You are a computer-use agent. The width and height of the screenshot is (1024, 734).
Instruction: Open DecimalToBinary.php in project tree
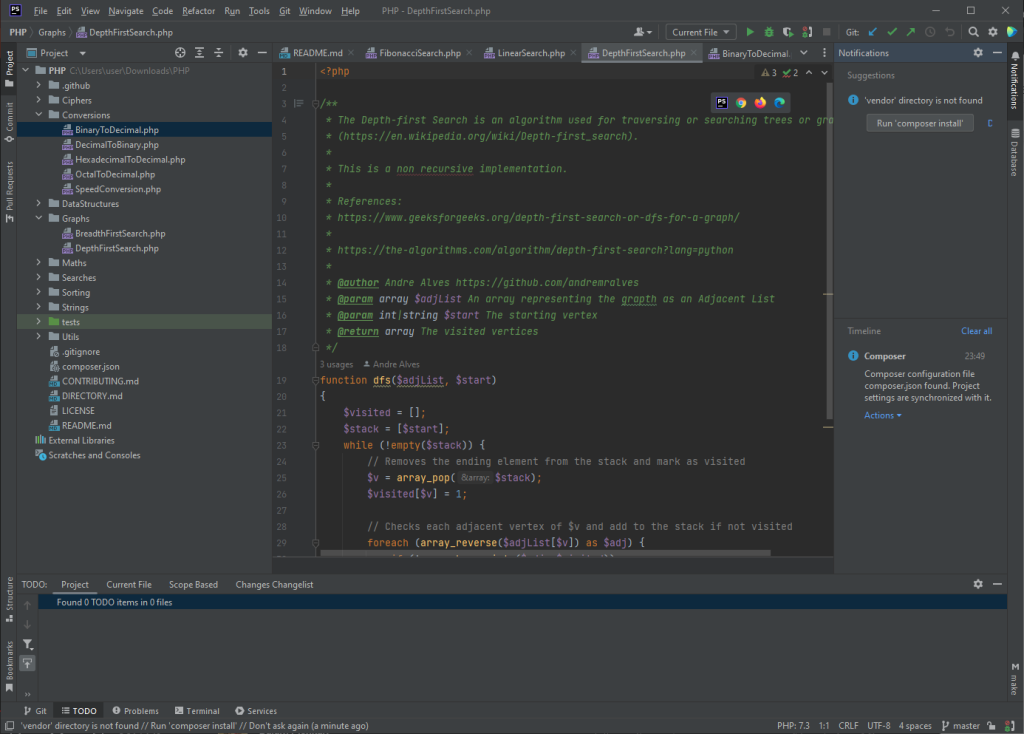point(116,145)
